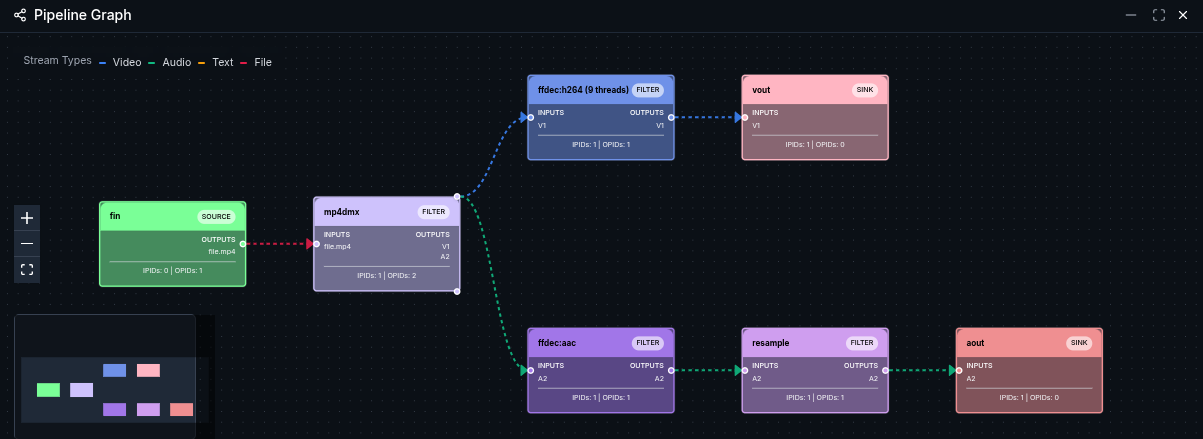The image size is (1203, 439).
Task: Click the FILTER badge on mp4dmx
Action: click(x=433, y=212)
